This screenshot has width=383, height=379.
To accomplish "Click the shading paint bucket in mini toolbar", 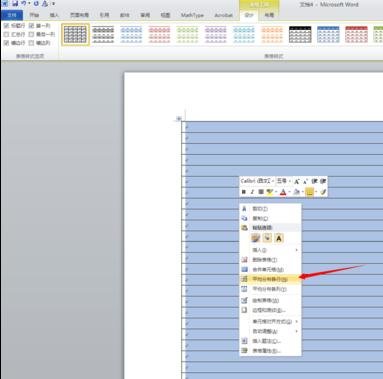I will 296,192.
